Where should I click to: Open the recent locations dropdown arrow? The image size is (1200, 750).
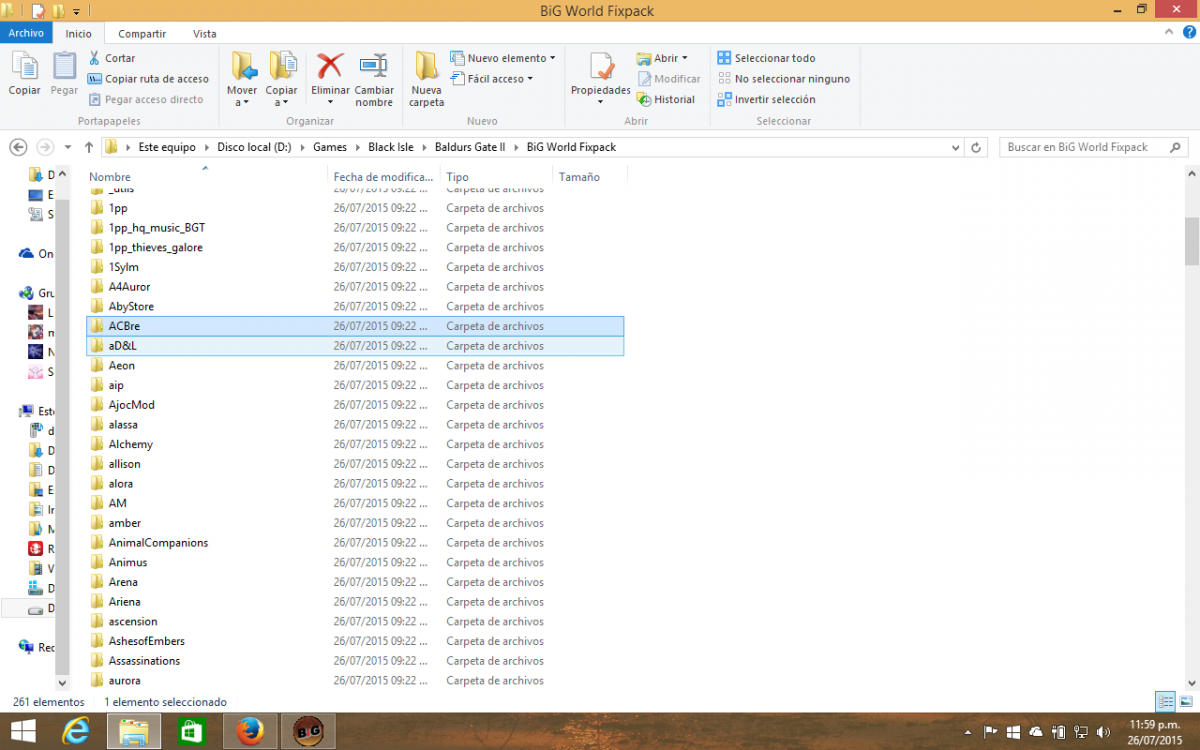(x=68, y=147)
